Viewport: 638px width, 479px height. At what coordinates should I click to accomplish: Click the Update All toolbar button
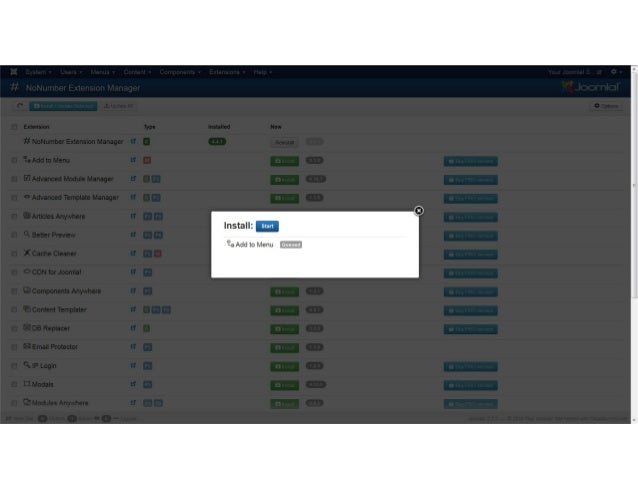click(x=119, y=106)
